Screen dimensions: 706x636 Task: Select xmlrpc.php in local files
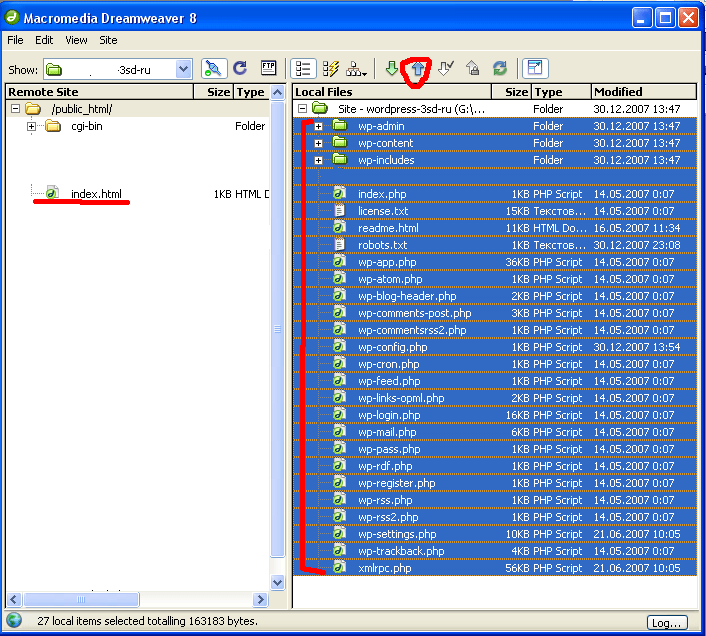[x=385, y=568]
